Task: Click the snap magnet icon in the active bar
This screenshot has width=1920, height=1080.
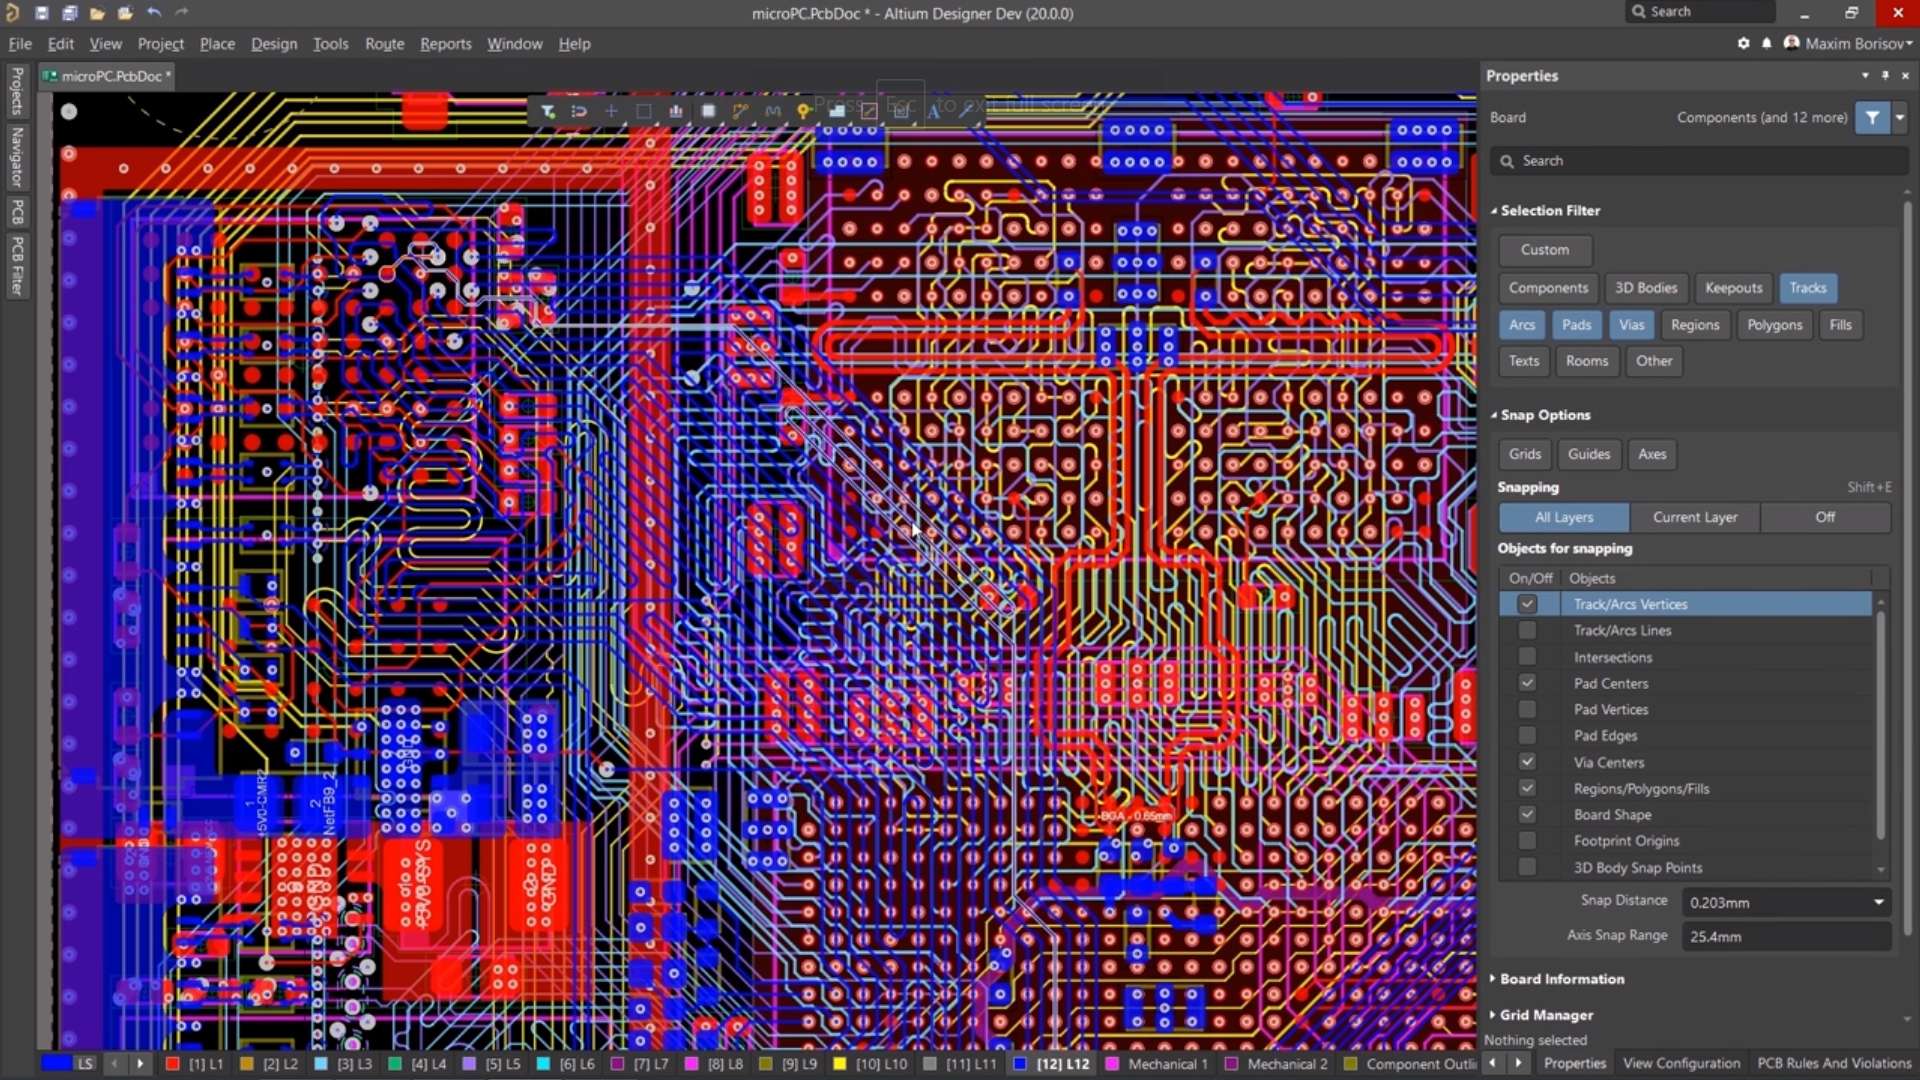Action: pos(579,111)
